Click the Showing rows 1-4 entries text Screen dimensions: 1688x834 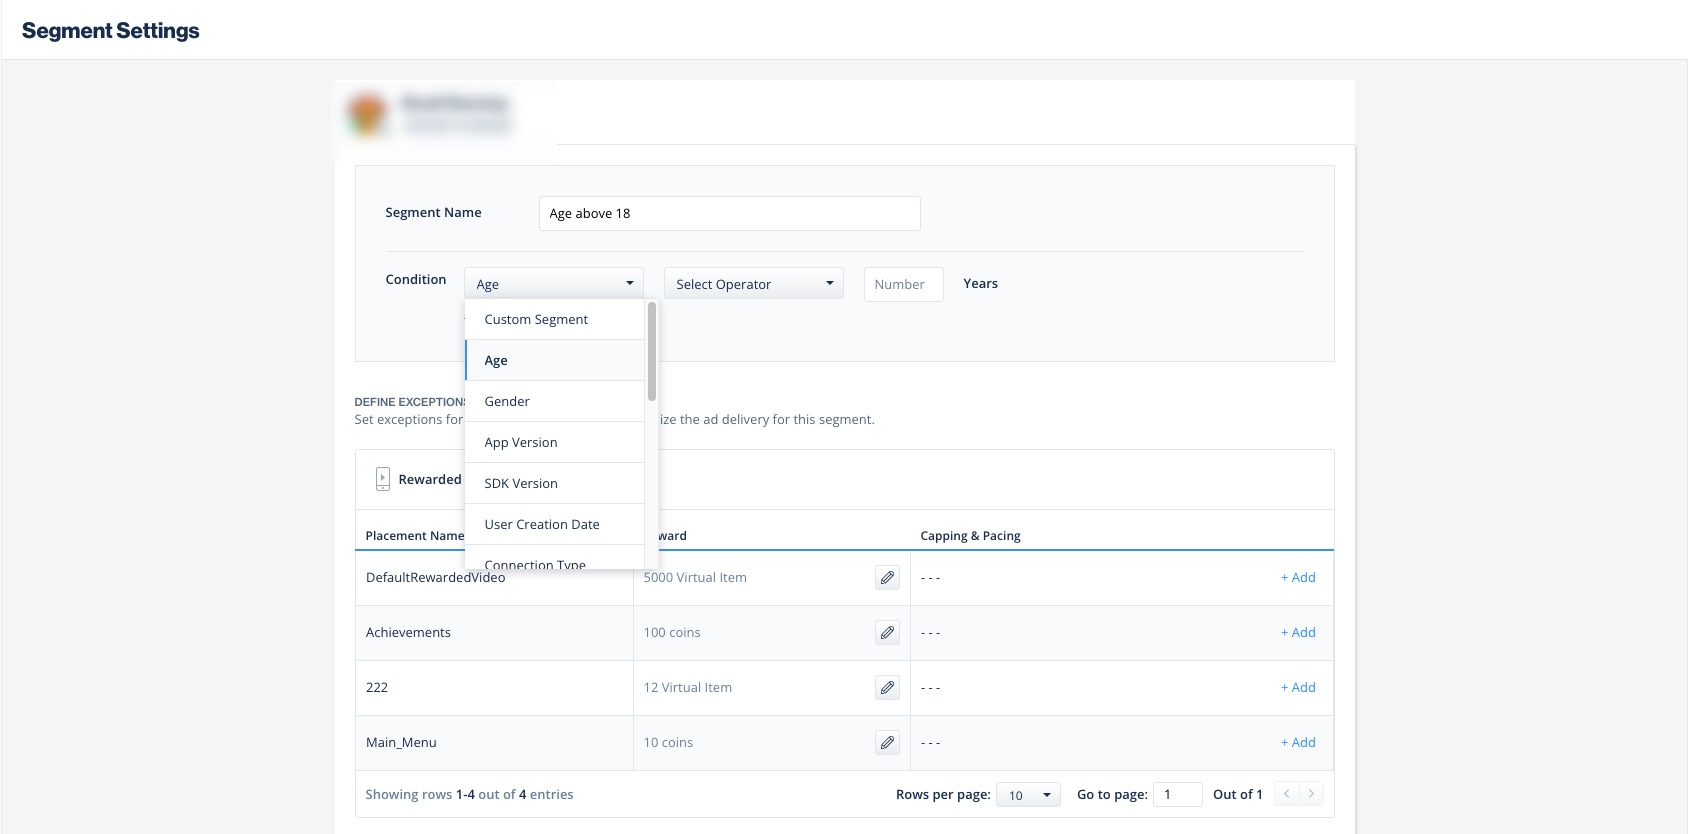point(469,795)
